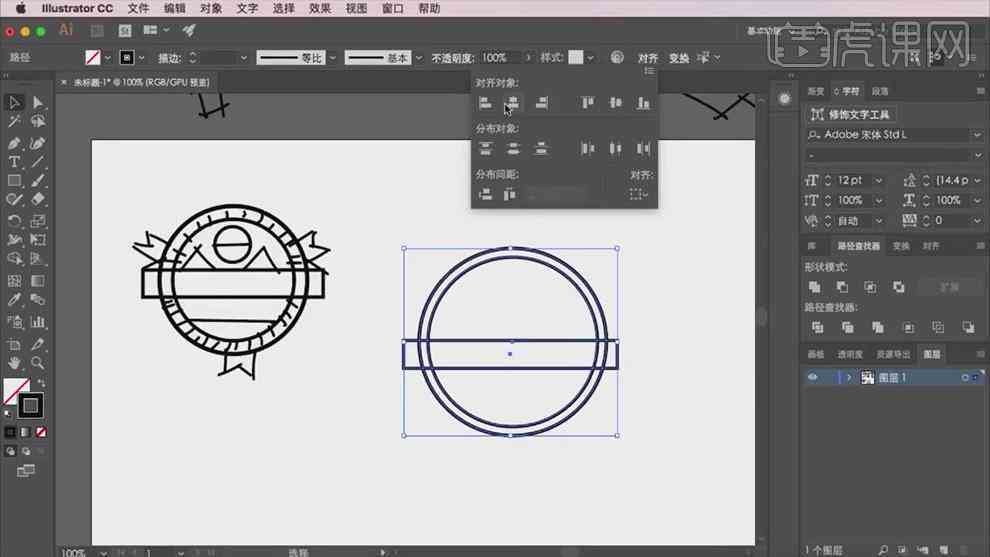Select the Artboard tool

coord(15,344)
